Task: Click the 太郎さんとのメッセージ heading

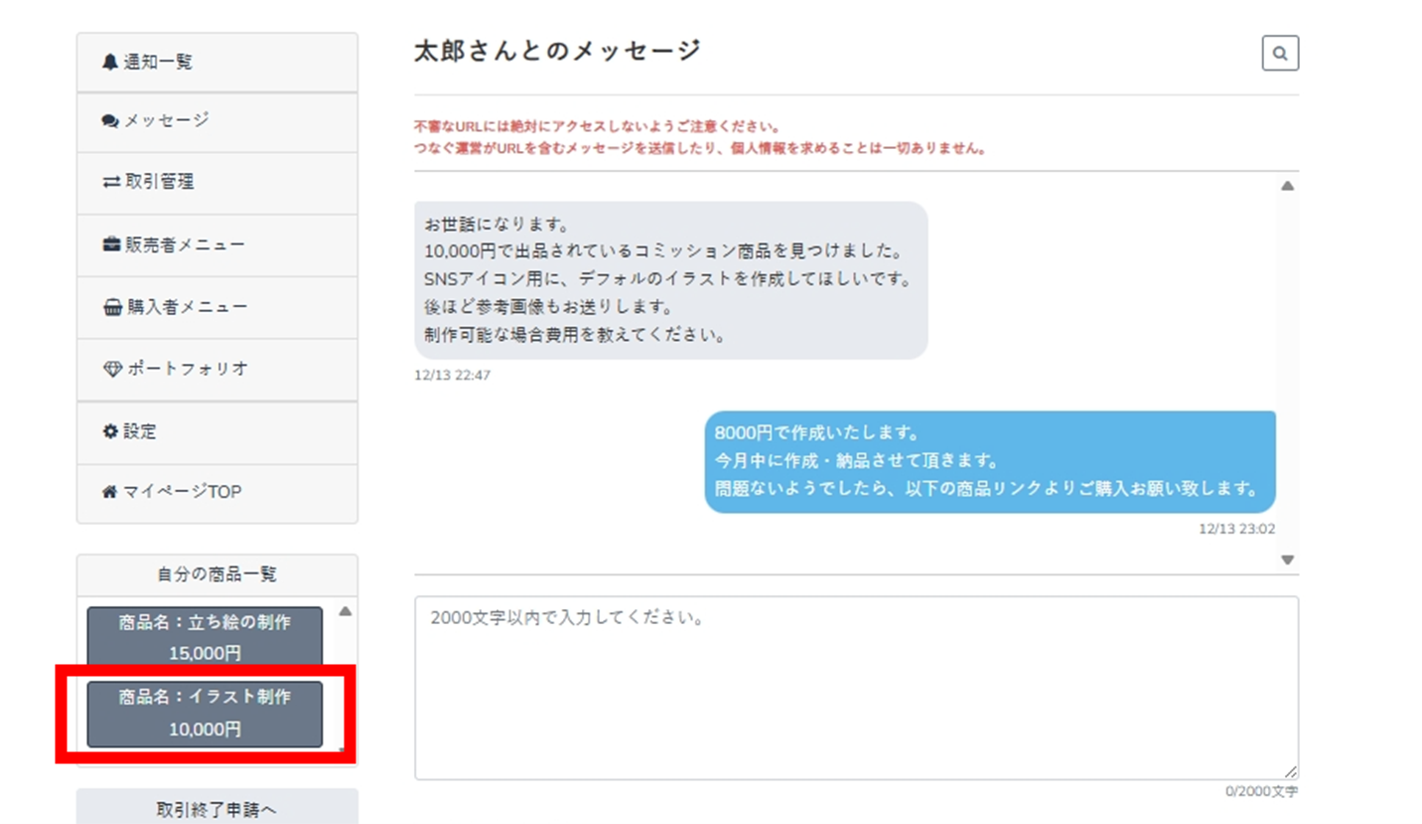Action: point(558,51)
